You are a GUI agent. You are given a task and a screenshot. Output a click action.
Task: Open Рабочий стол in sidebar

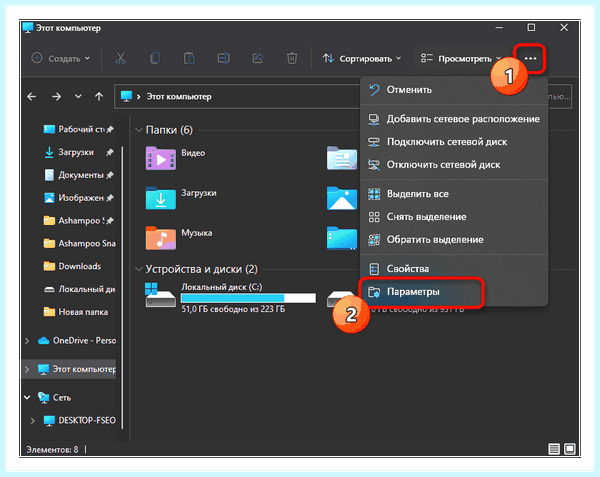pos(78,129)
